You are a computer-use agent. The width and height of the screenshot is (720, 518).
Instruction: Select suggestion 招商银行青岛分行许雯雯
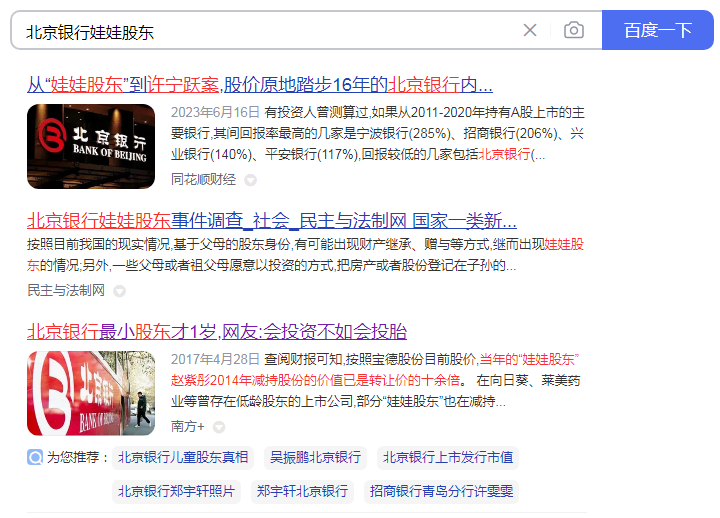pos(441,492)
